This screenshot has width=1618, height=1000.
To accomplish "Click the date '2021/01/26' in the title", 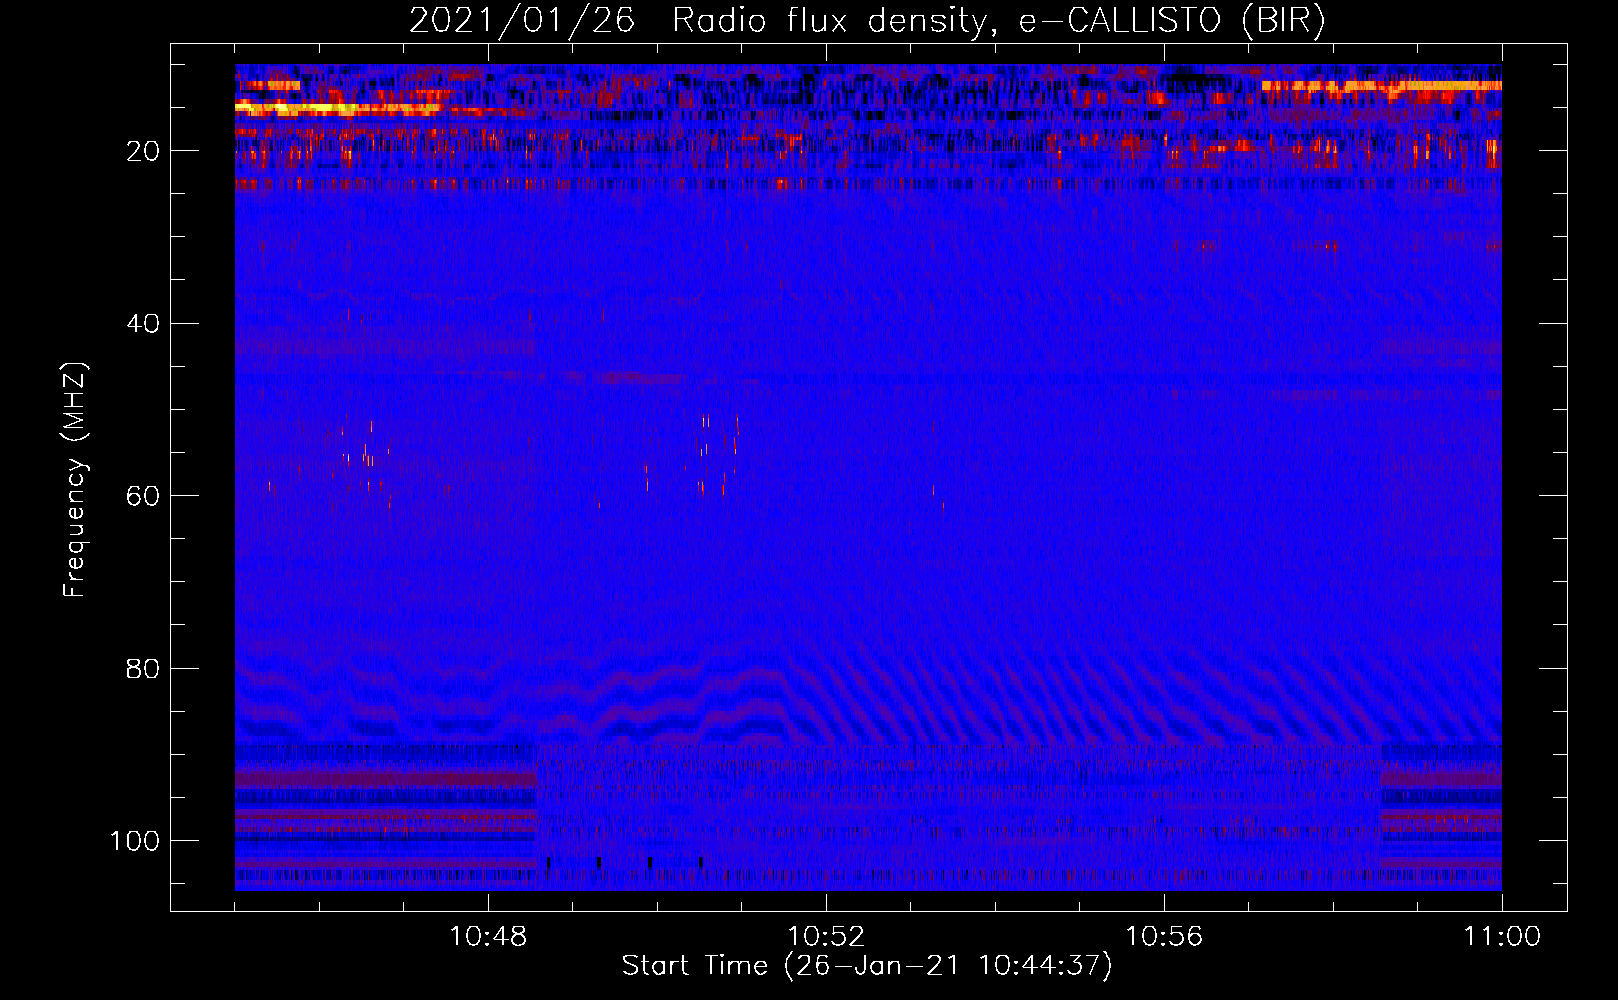I will [x=521, y=20].
